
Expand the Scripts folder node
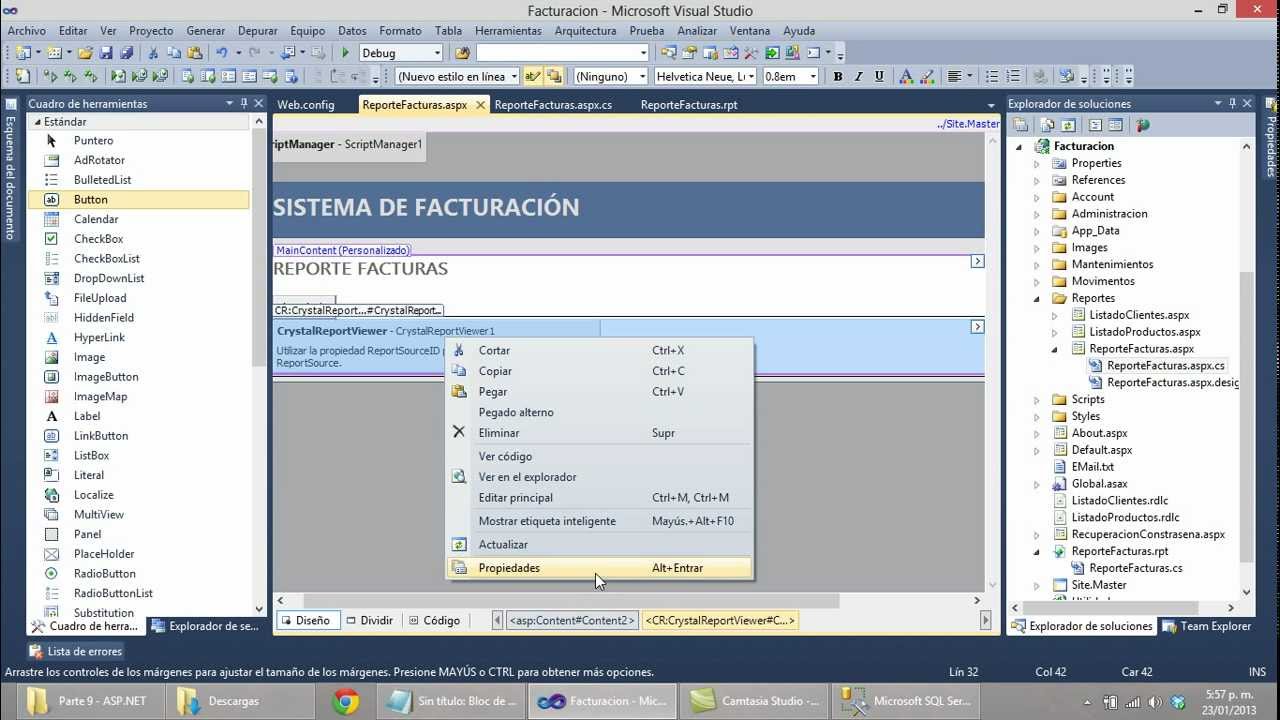click(1036, 399)
